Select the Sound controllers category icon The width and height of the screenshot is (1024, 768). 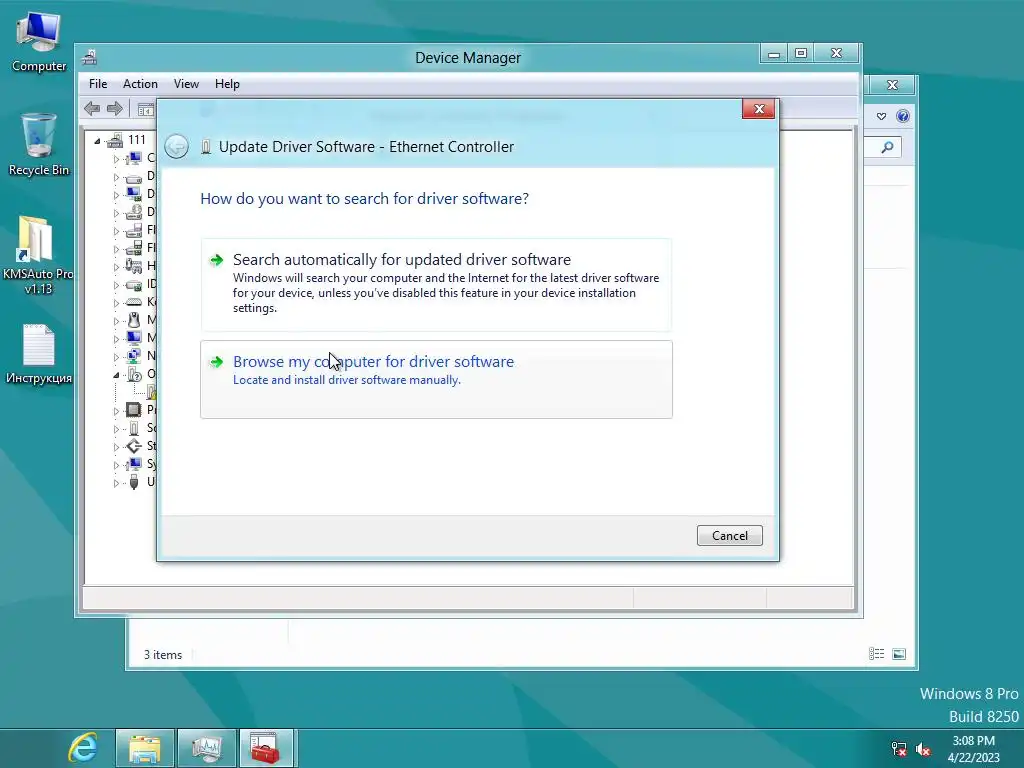pos(134,428)
